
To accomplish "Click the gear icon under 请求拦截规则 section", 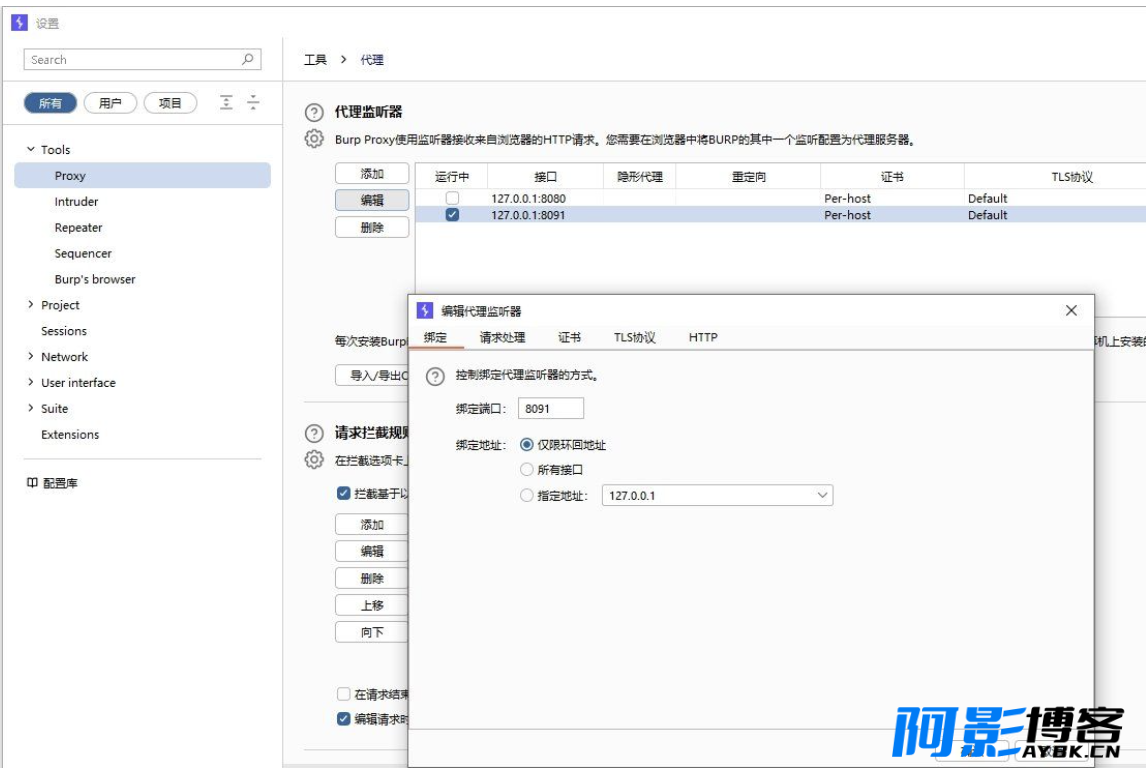I will pos(314,460).
